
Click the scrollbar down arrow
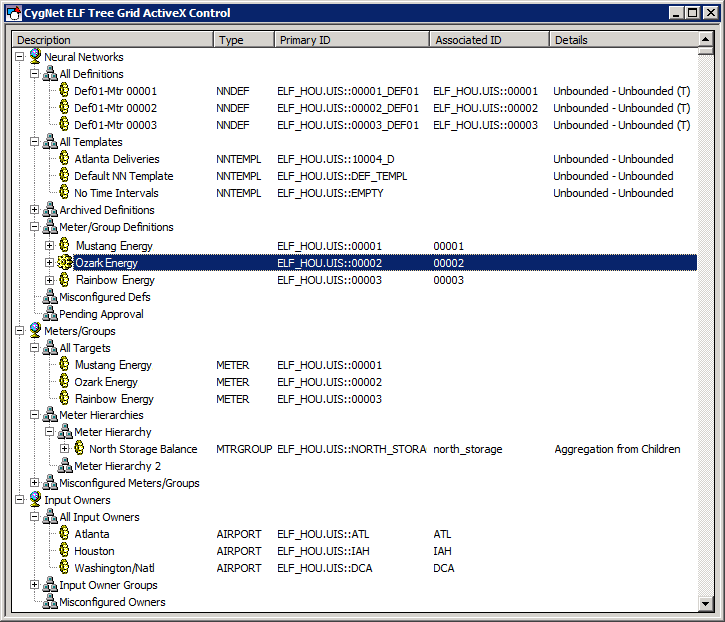tap(706, 603)
